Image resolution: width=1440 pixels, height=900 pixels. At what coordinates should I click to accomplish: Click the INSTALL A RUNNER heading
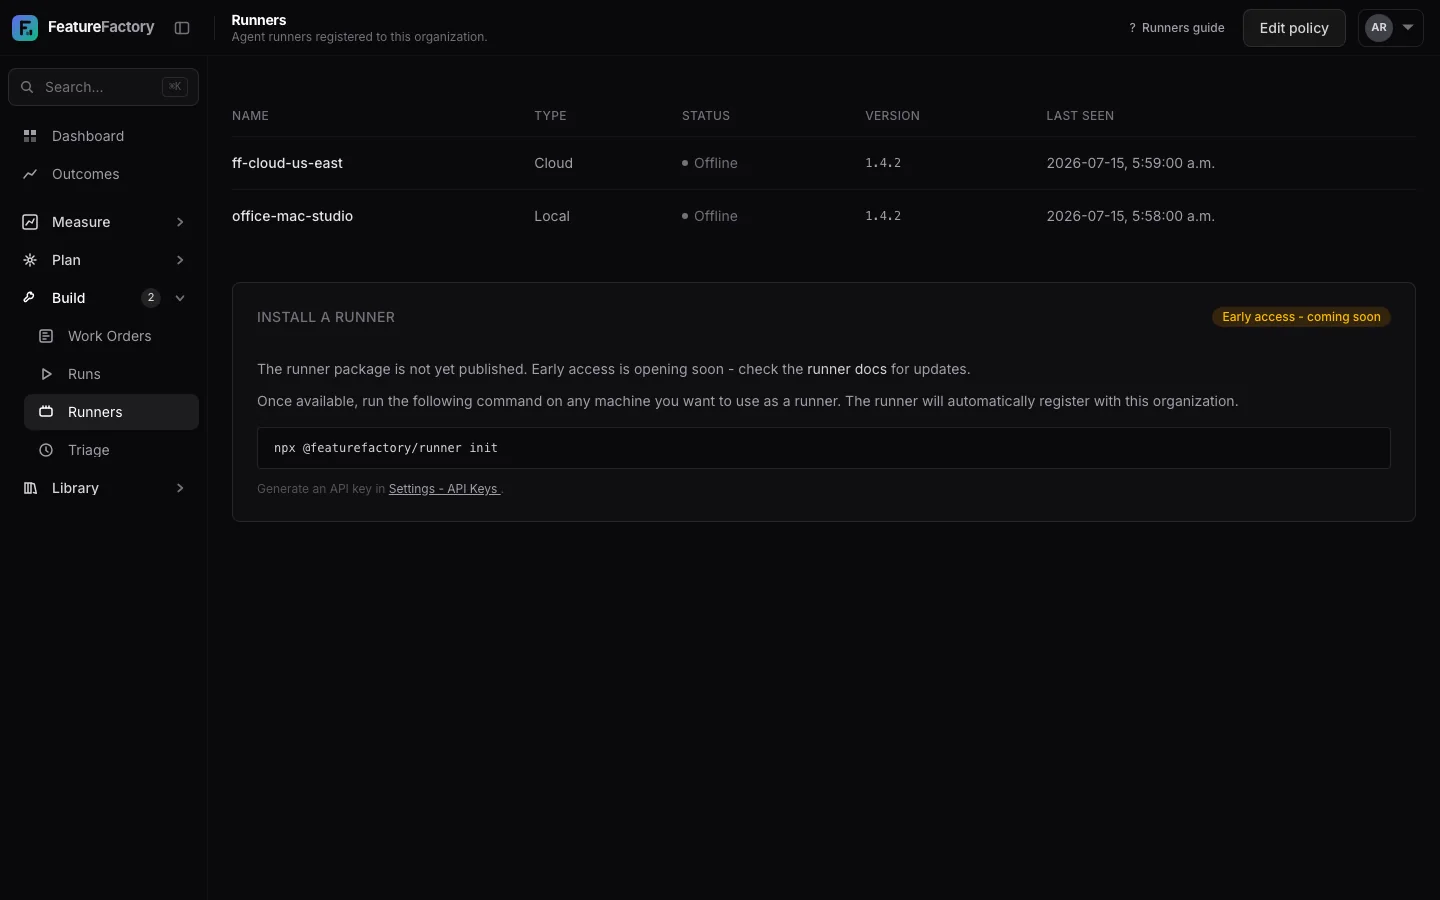(326, 317)
